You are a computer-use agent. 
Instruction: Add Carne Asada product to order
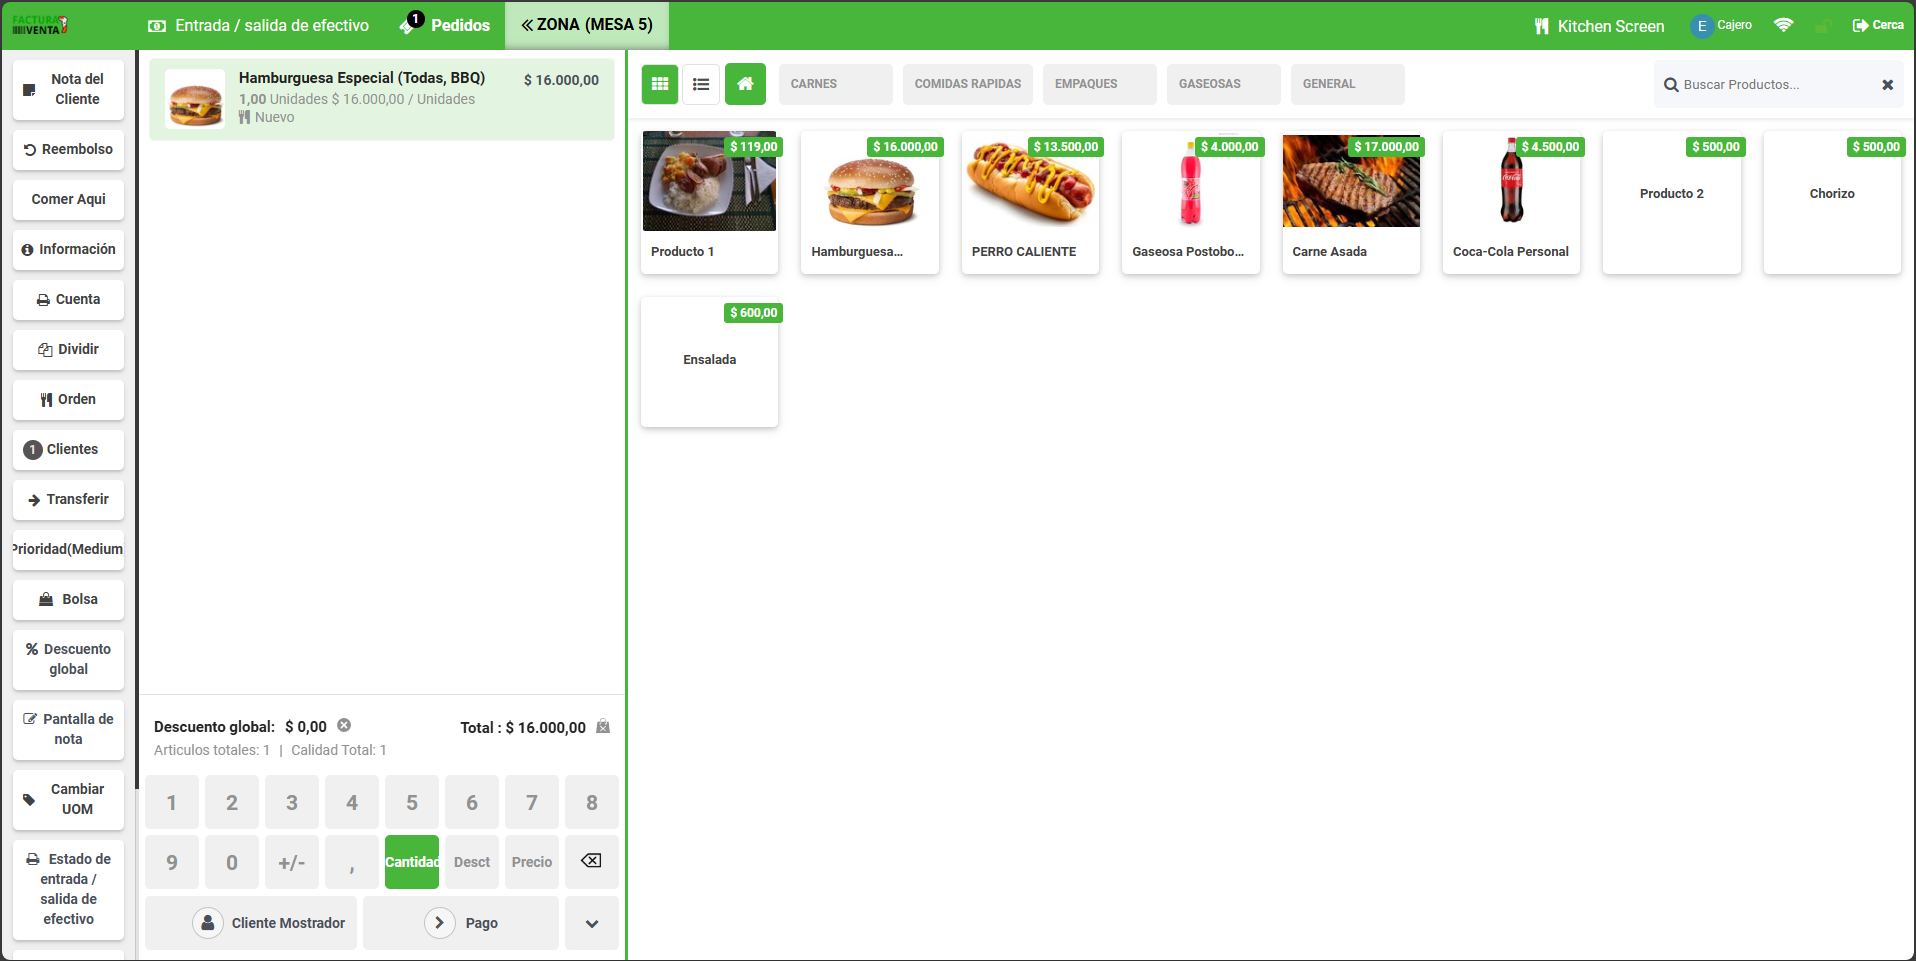pyautogui.click(x=1350, y=202)
